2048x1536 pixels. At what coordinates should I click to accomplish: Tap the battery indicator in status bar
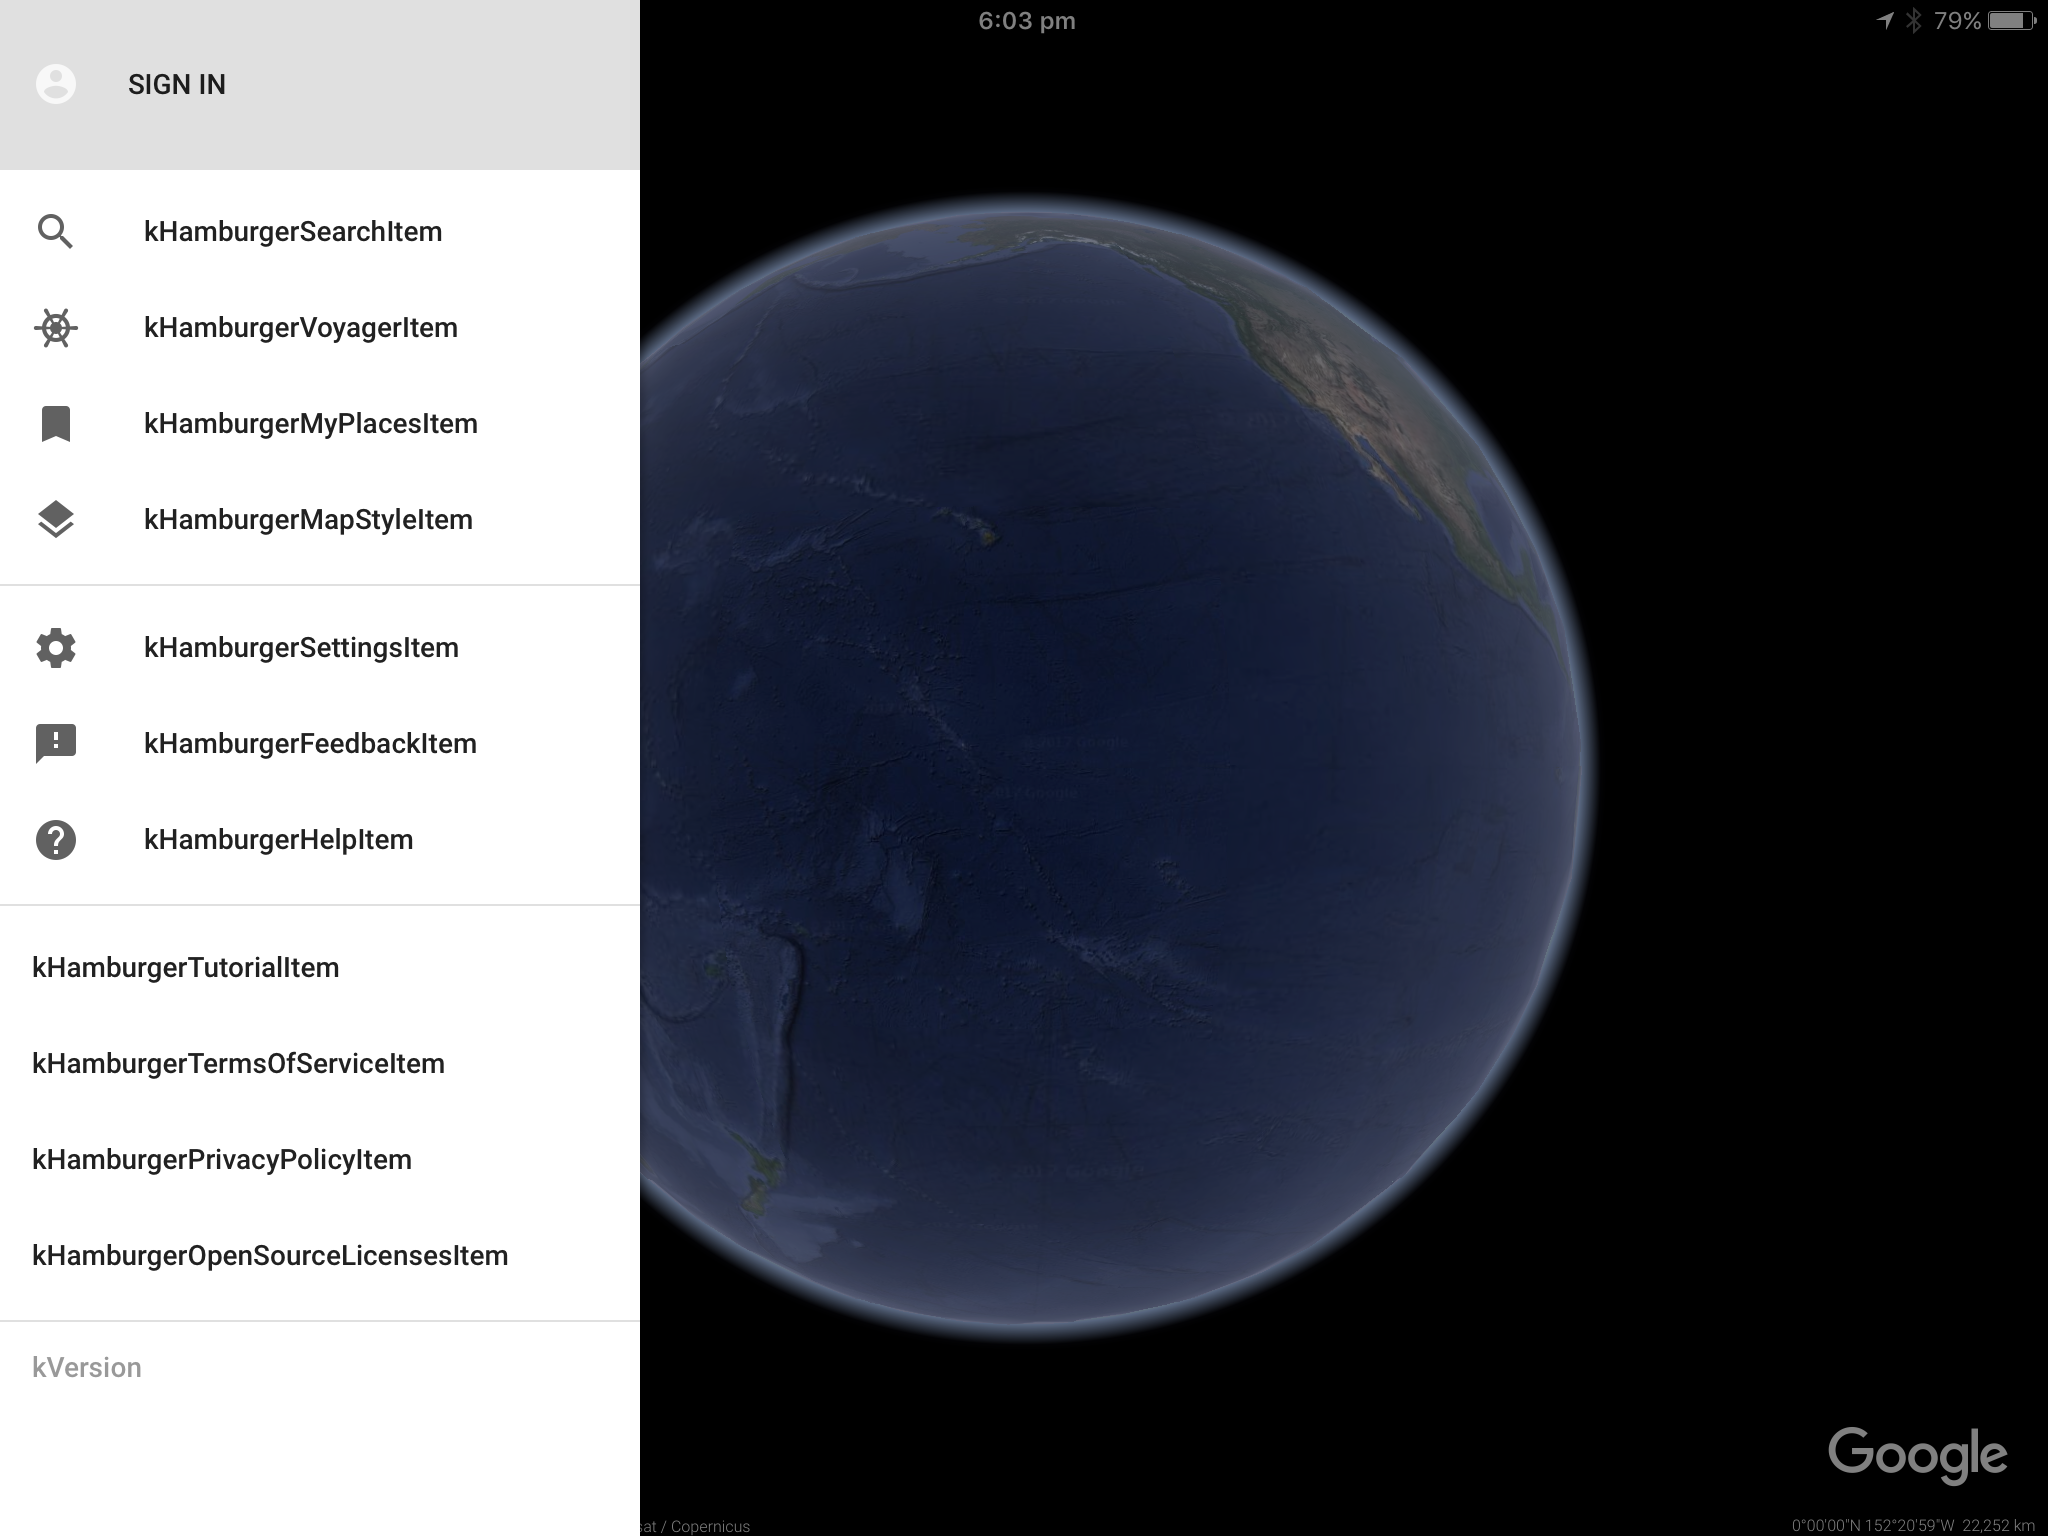point(2011,21)
